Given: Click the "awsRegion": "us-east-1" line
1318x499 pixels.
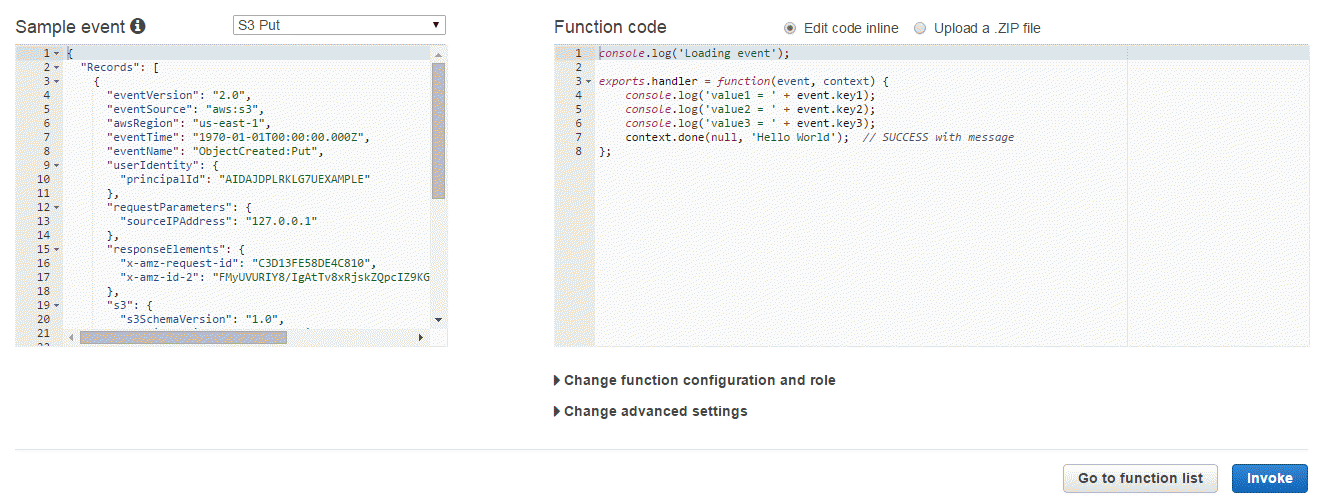Looking at the screenshot, I should pyautogui.click(x=188, y=123).
